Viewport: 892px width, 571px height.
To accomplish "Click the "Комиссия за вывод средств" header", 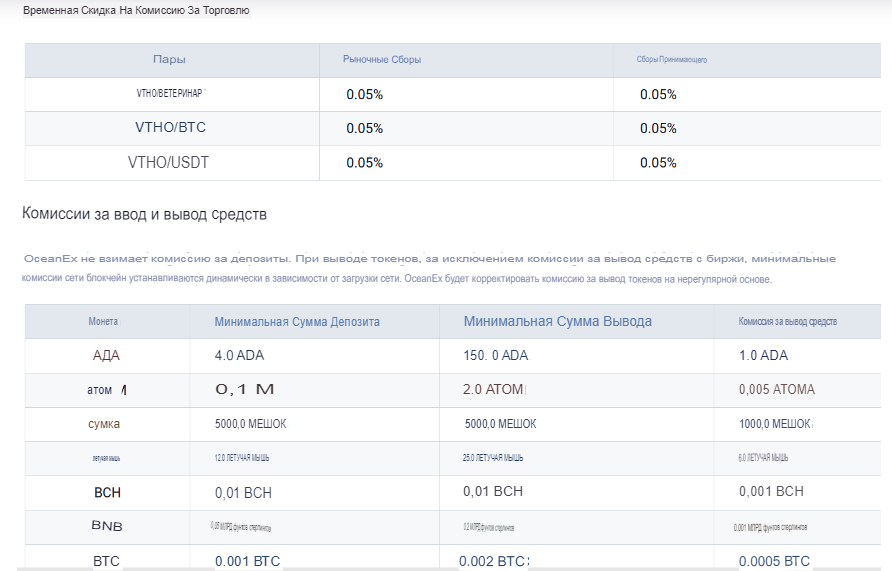I will coord(787,322).
